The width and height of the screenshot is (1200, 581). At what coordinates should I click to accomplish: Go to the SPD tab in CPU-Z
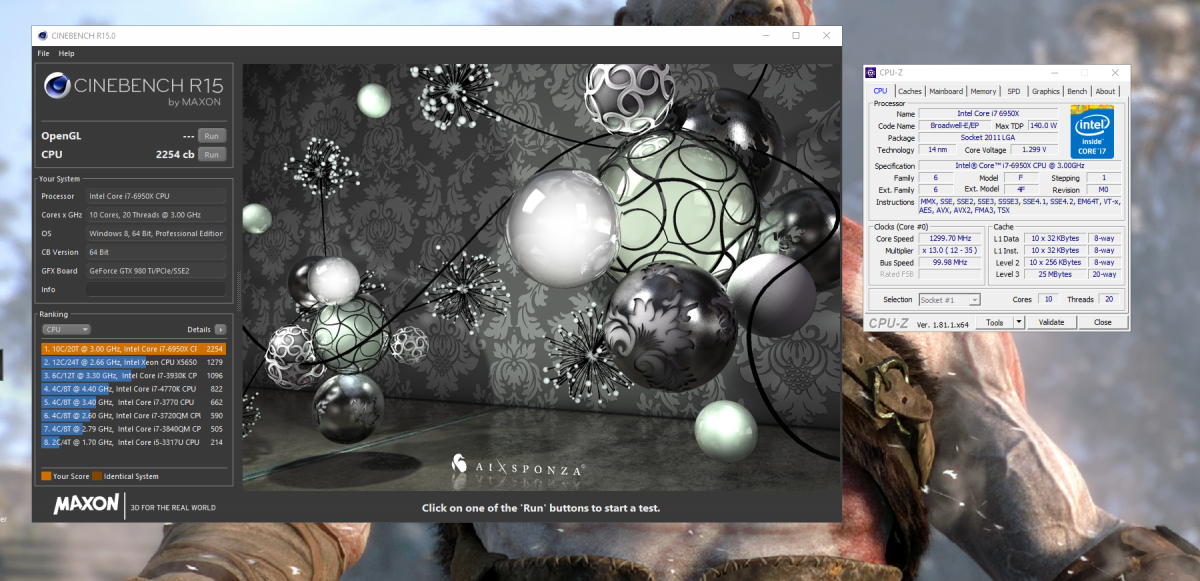click(x=1014, y=91)
